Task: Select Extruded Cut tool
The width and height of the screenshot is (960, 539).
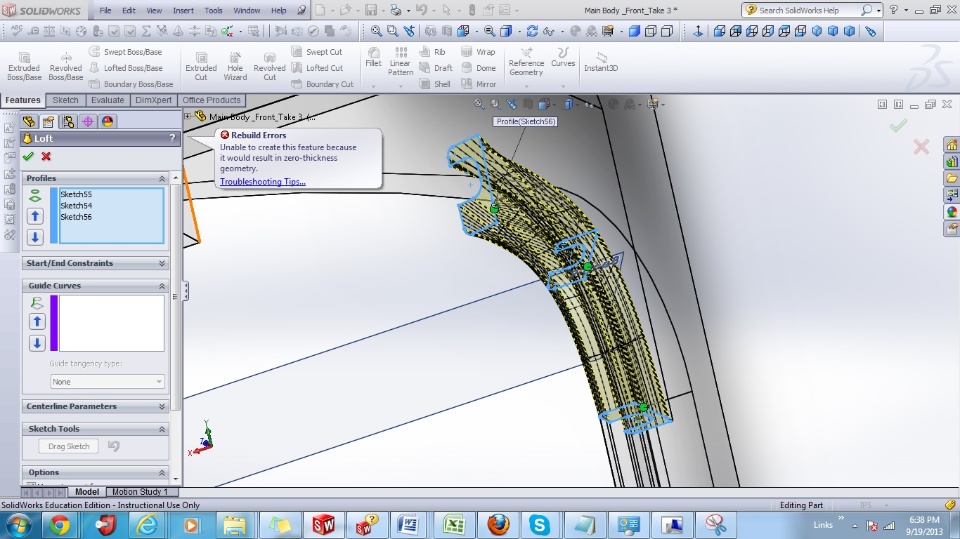Action: pos(201,66)
